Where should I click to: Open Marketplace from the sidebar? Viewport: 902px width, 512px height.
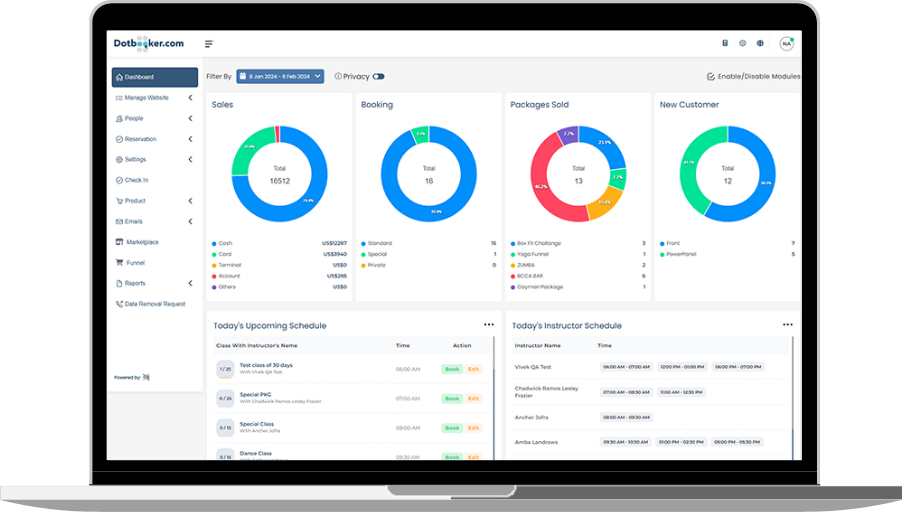pyautogui.click(x=141, y=242)
